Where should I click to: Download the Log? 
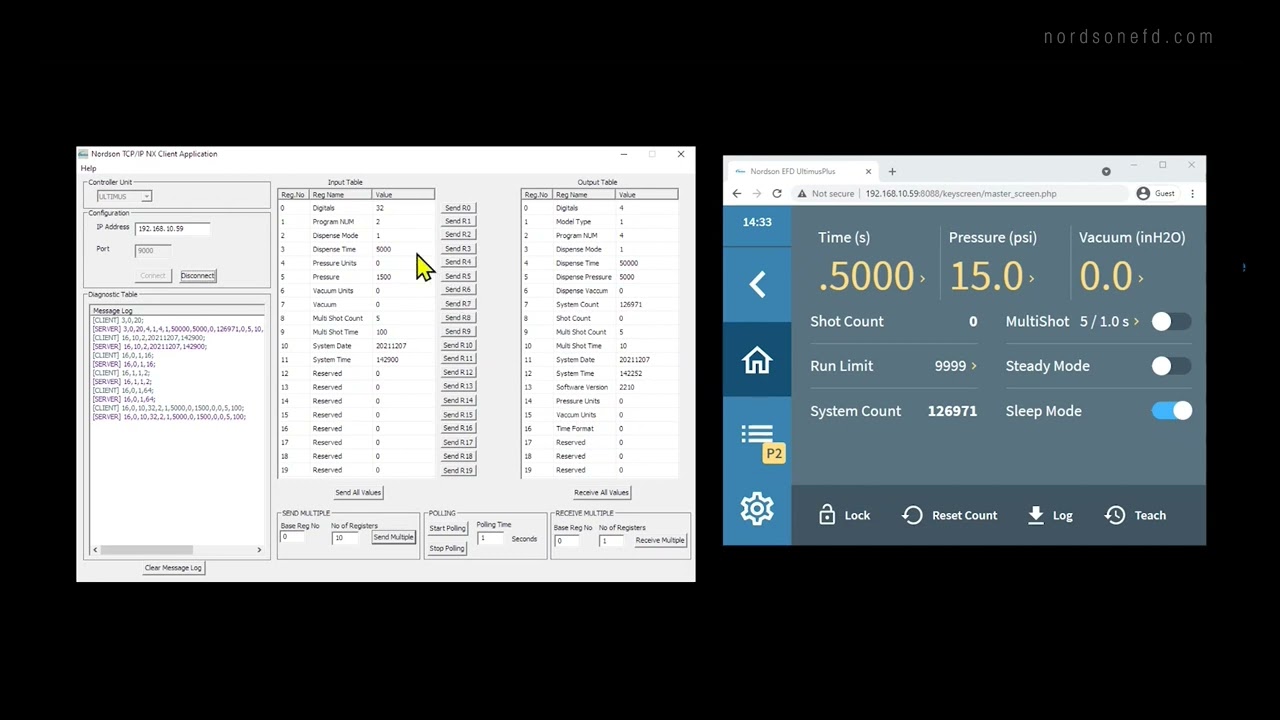click(x=1050, y=515)
